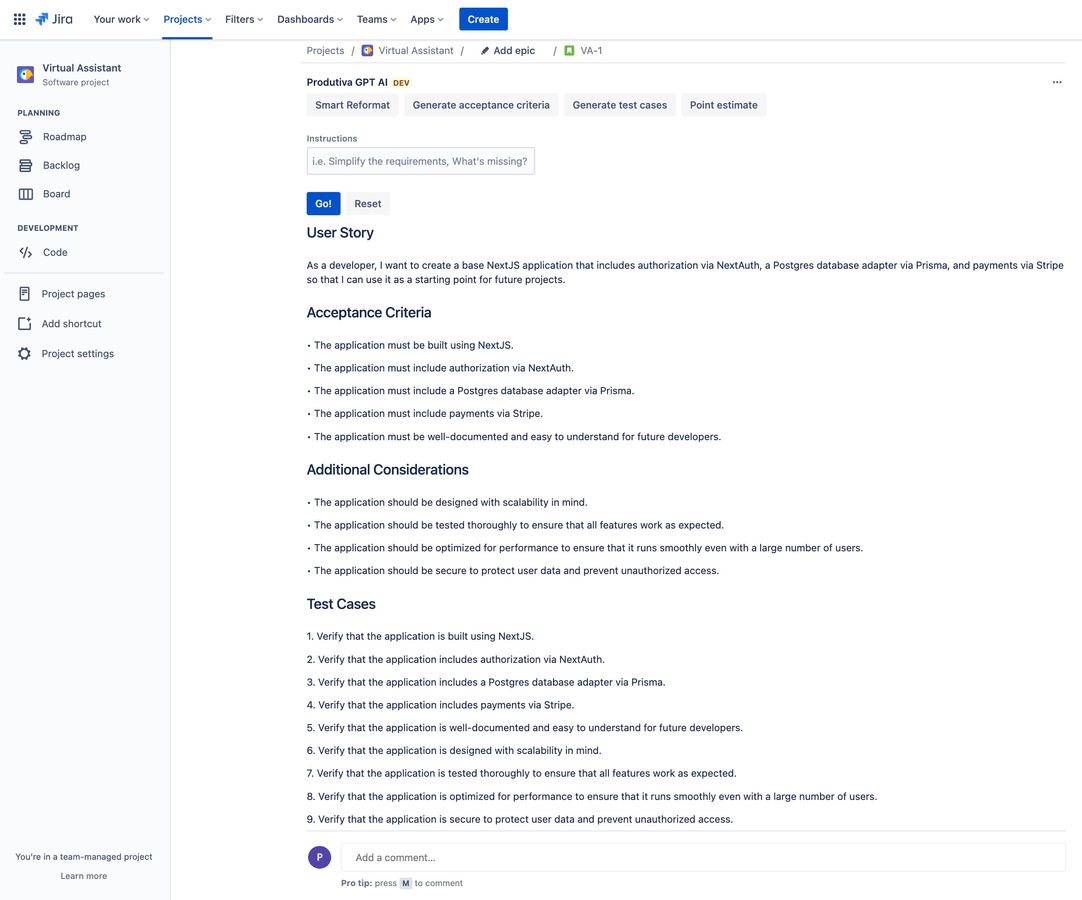Expand the Dashboards dropdown
This screenshot has height=900, width=1082.
coord(310,19)
